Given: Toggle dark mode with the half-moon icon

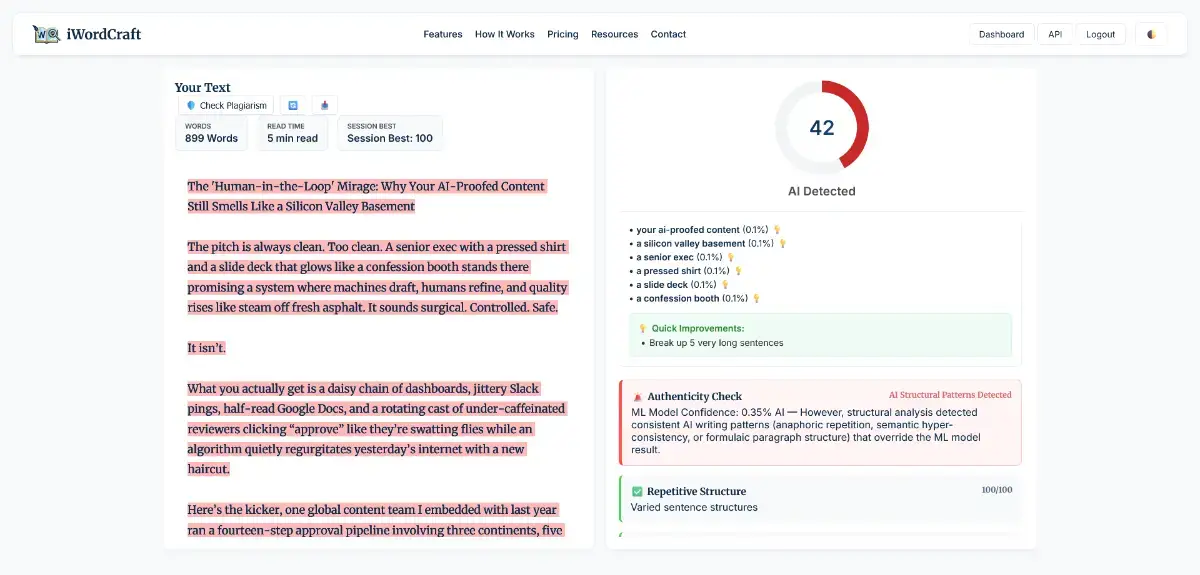Looking at the screenshot, I should 1151,34.
